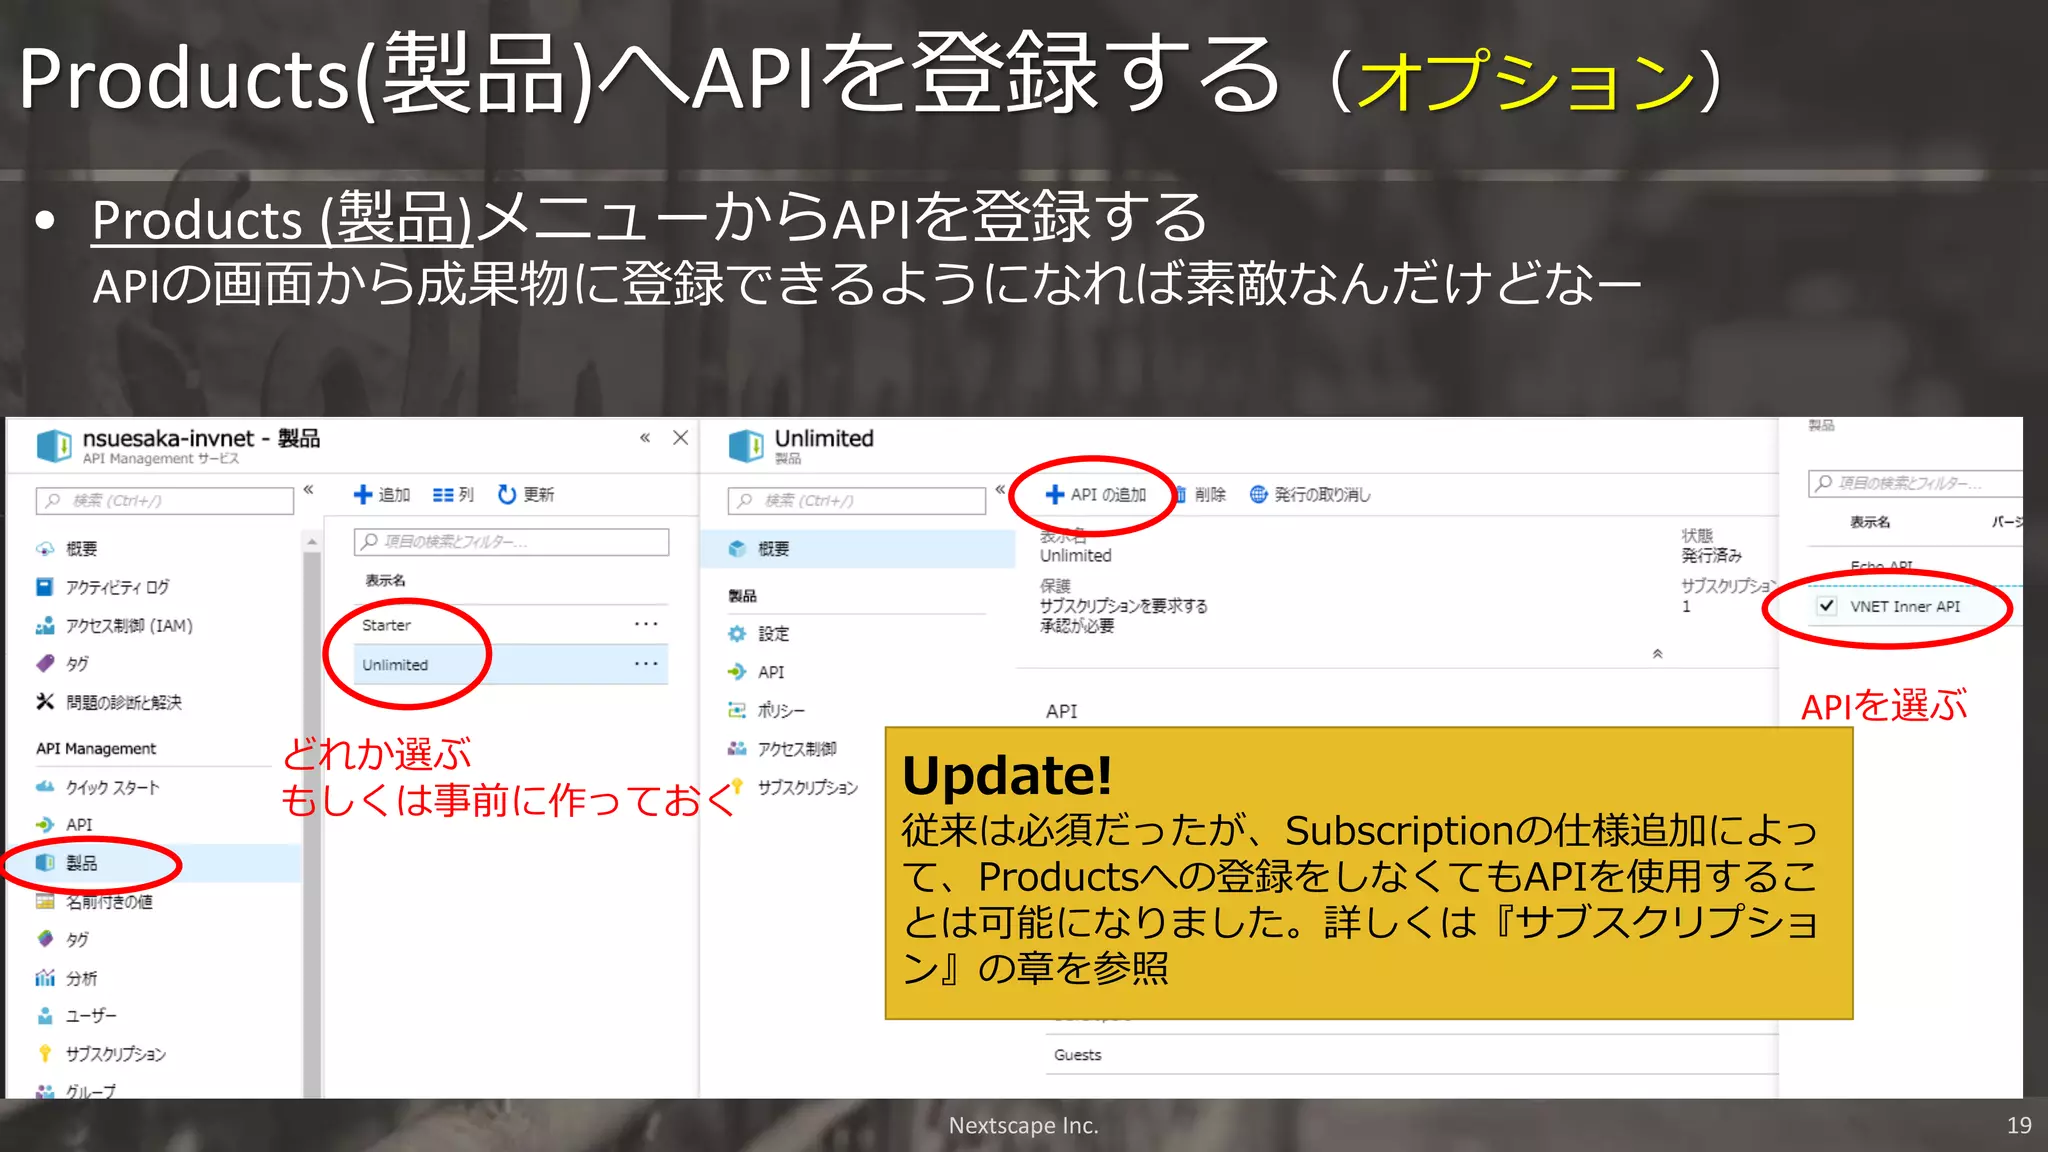Click 表示名 column header in products list
The height and width of the screenshot is (1152, 2048).
385,580
